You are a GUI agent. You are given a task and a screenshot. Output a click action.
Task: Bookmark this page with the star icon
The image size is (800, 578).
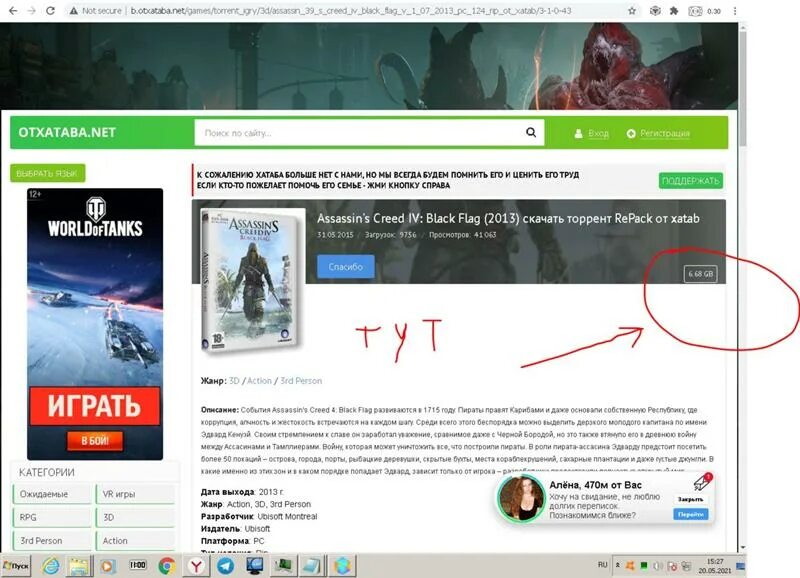[632, 11]
